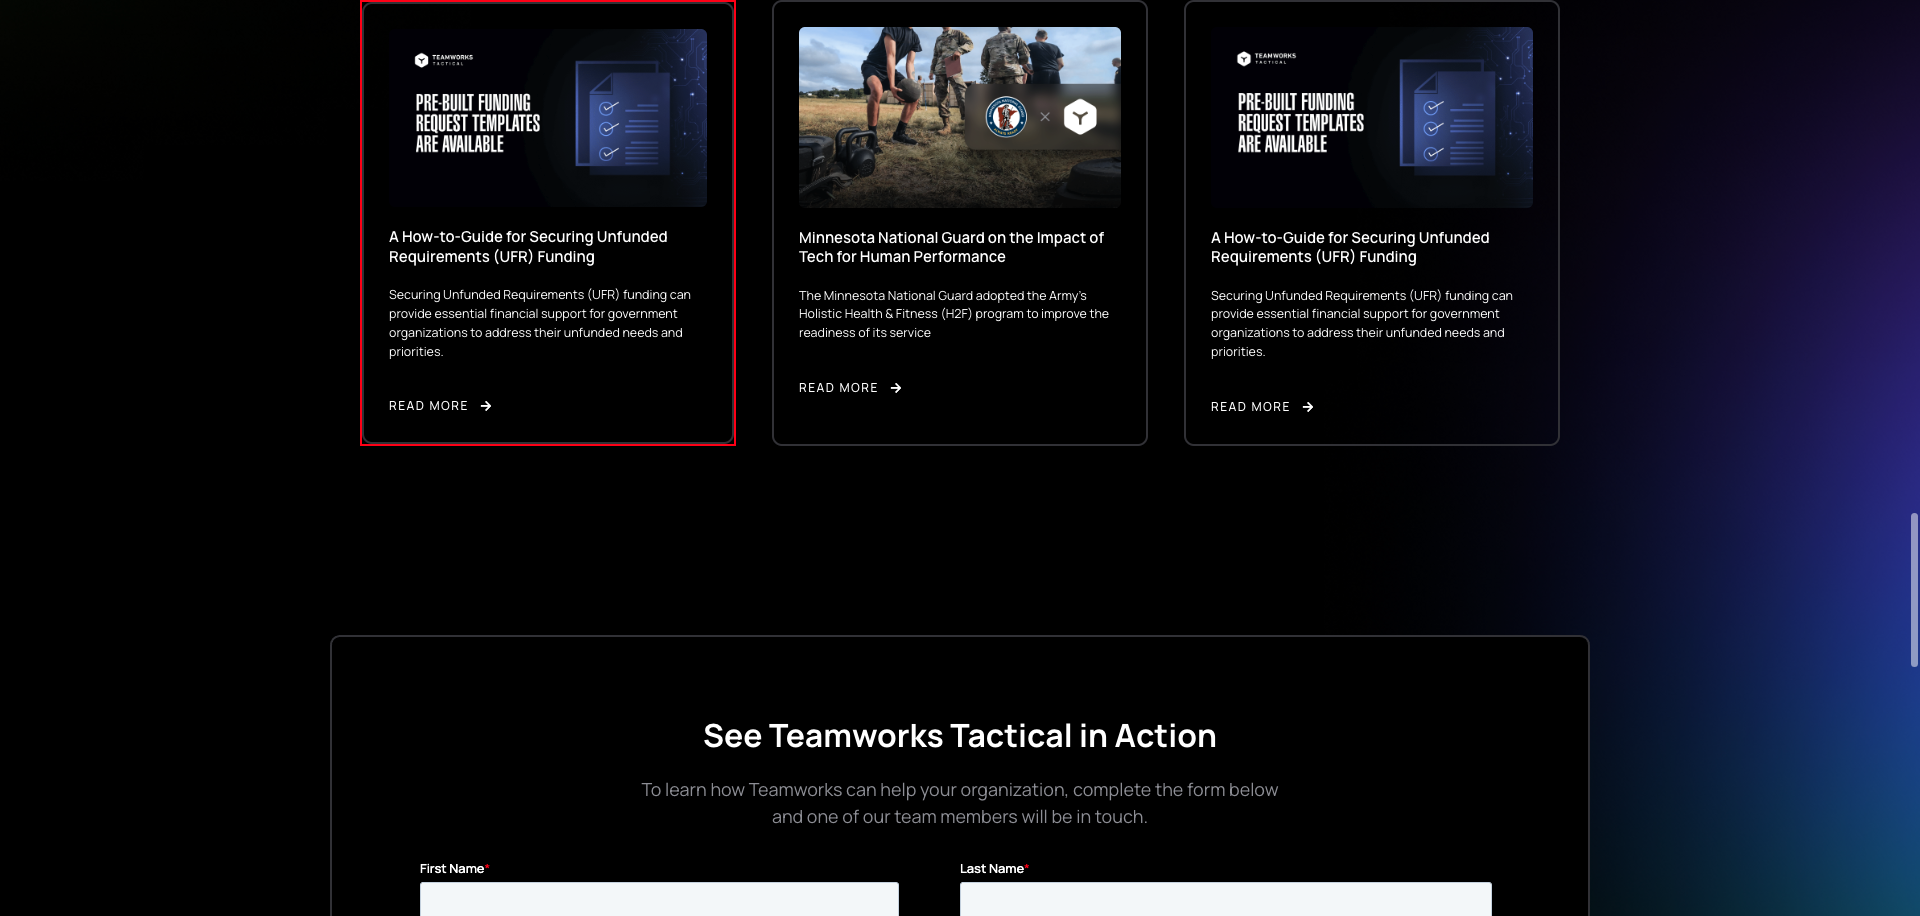The width and height of the screenshot is (1920, 916).
Task: Select the UFR Funding article title on first card
Action: coord(528,247)
